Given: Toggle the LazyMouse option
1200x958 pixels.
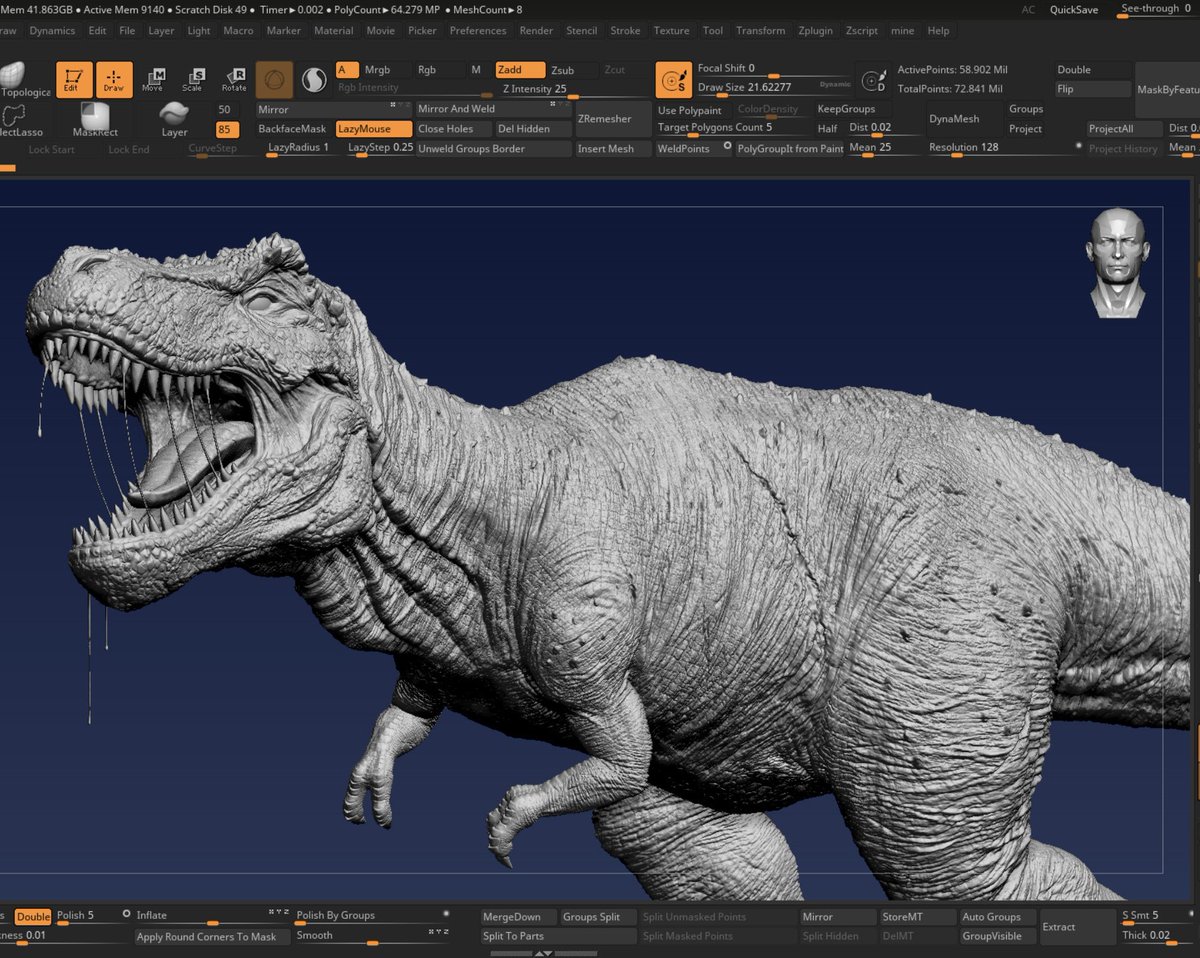Looking at the screenshot, I should 373,129.
